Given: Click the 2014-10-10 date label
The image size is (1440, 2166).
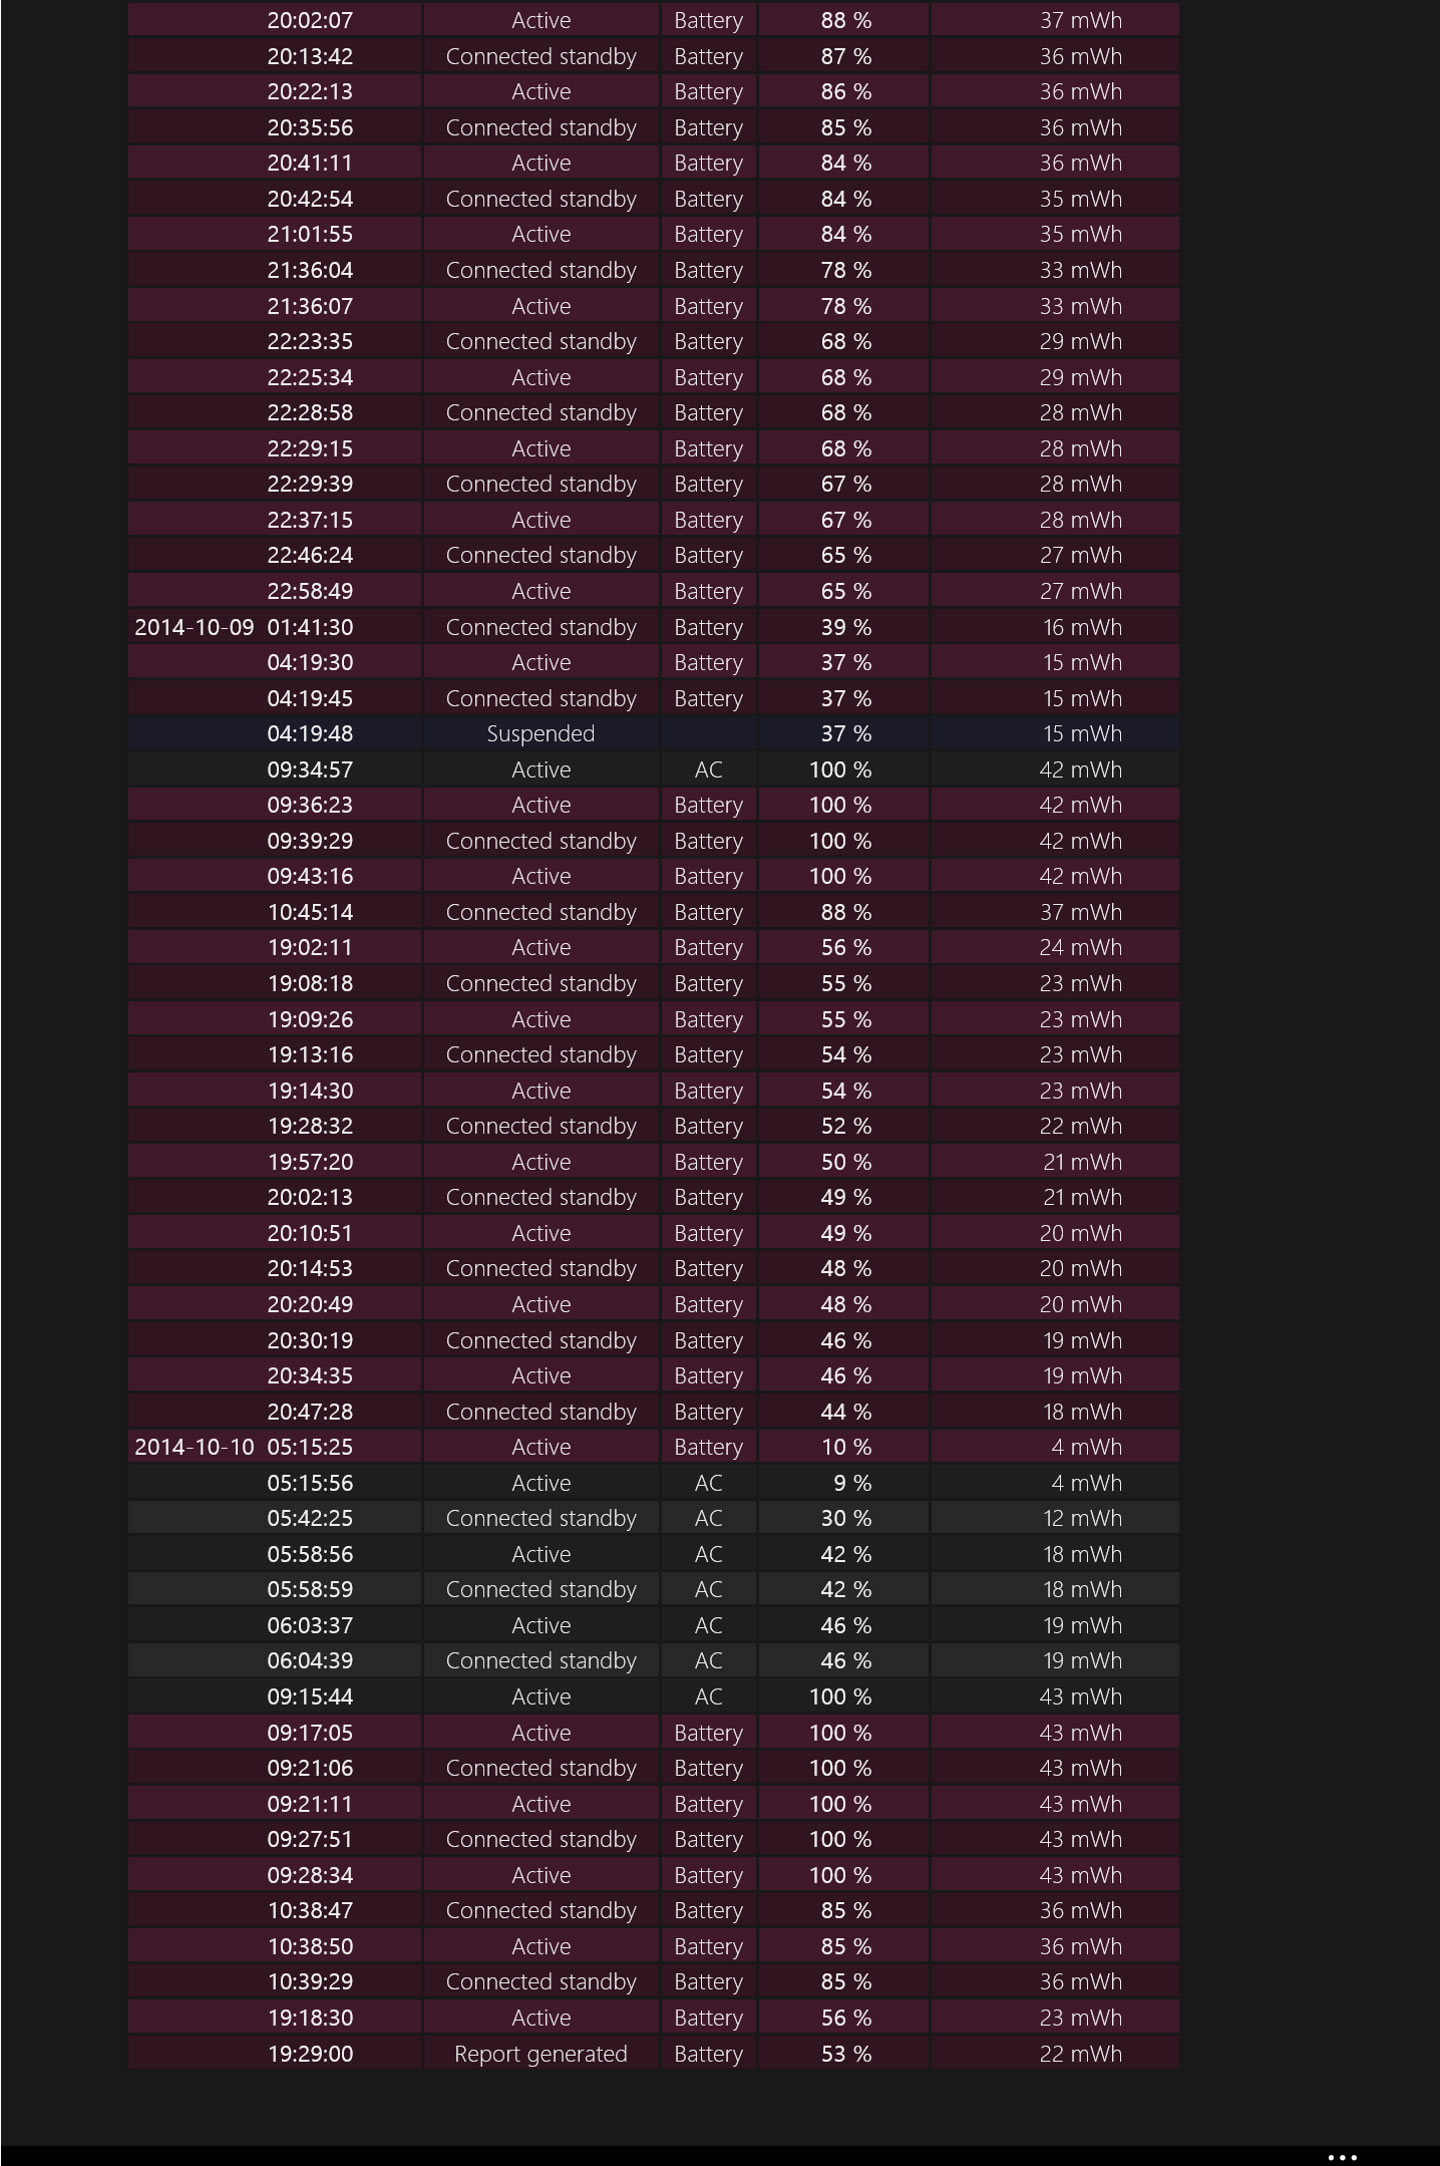Looking at the screenshot, I should [194, 1447].
